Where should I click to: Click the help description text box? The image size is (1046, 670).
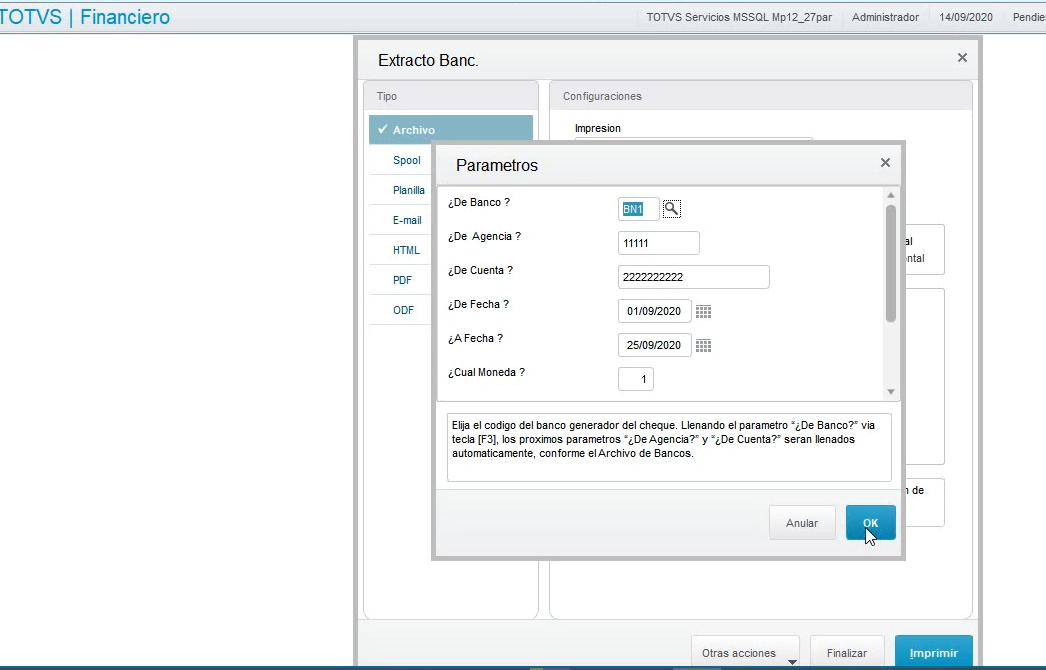click(x=669, y=447)
